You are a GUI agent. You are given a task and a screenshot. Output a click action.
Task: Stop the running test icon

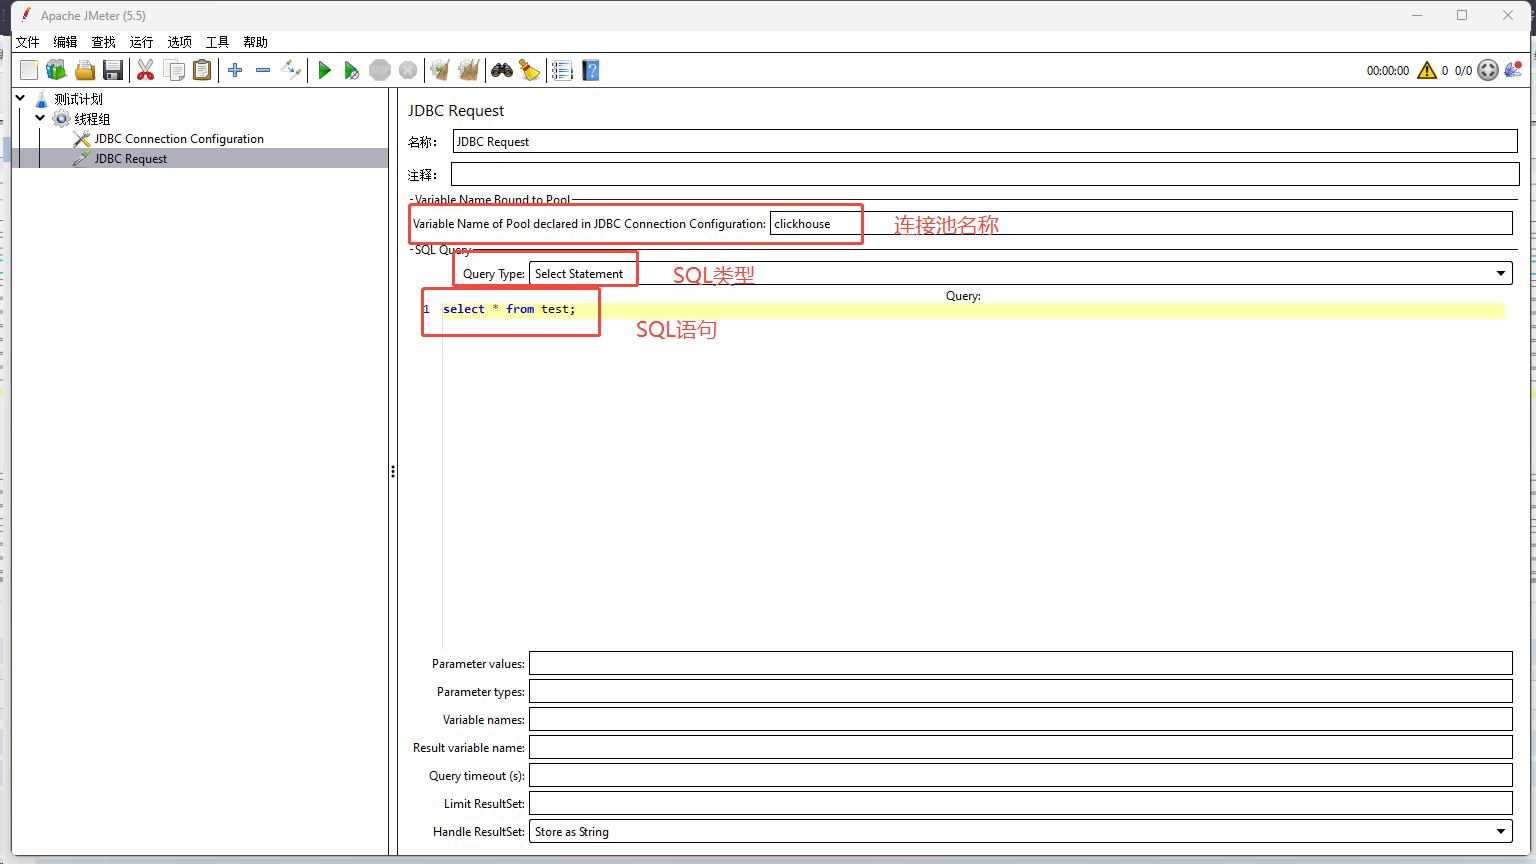pyautogui.click(x=380, y=70)
